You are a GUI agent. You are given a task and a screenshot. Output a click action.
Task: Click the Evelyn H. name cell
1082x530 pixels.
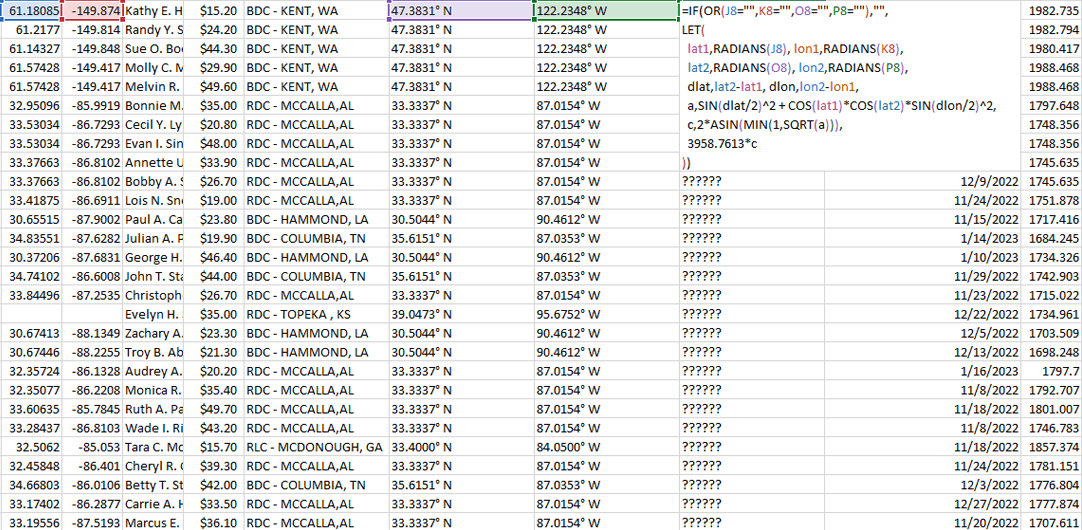154,314
